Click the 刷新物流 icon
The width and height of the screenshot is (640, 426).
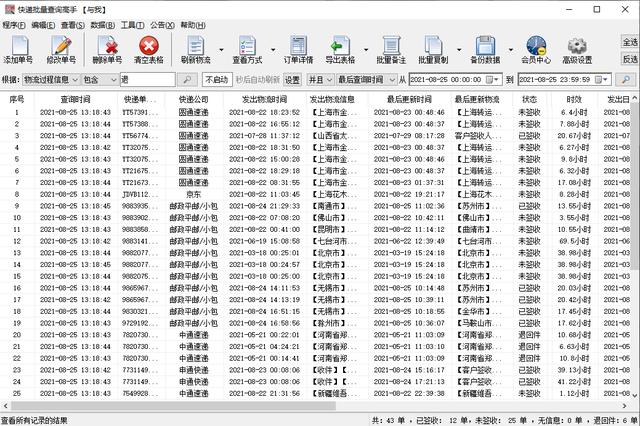click(196, 47)
